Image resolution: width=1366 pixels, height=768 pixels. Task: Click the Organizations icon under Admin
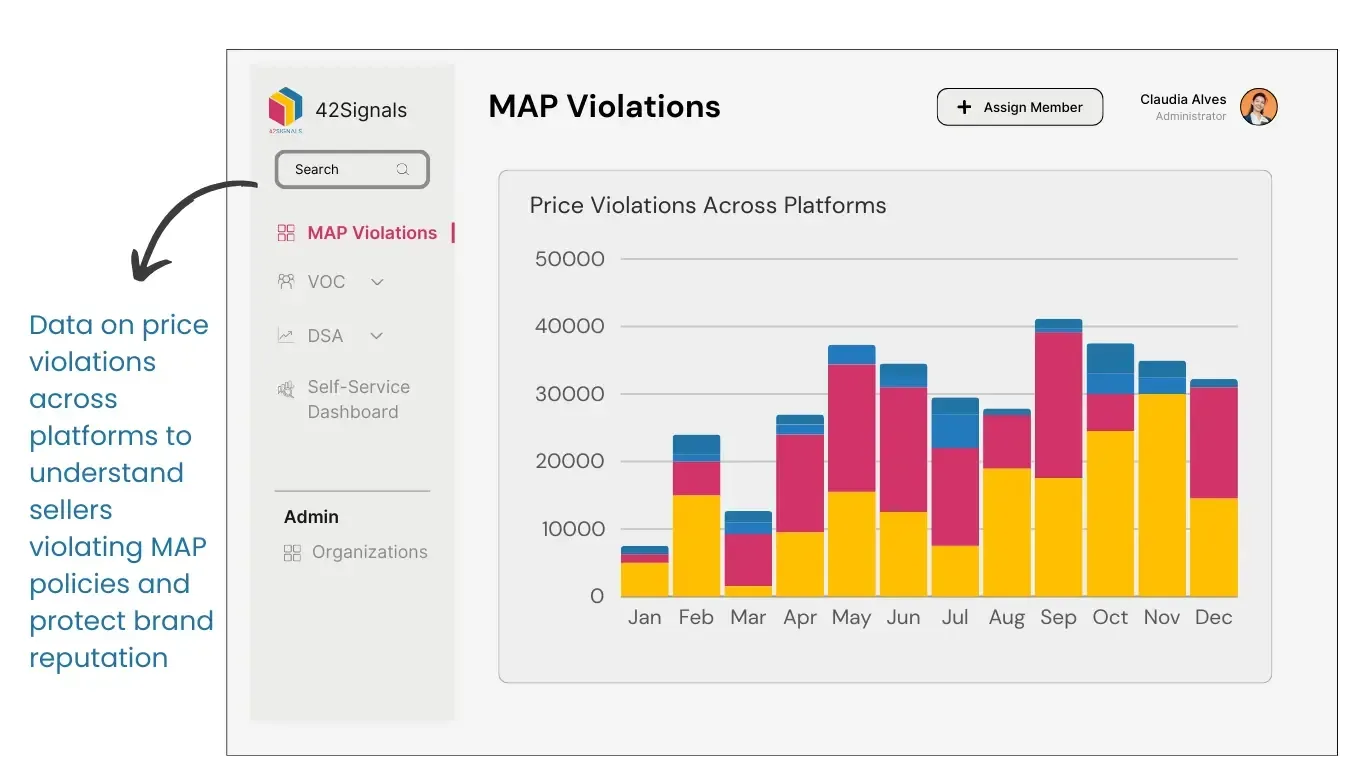point(290,551)
